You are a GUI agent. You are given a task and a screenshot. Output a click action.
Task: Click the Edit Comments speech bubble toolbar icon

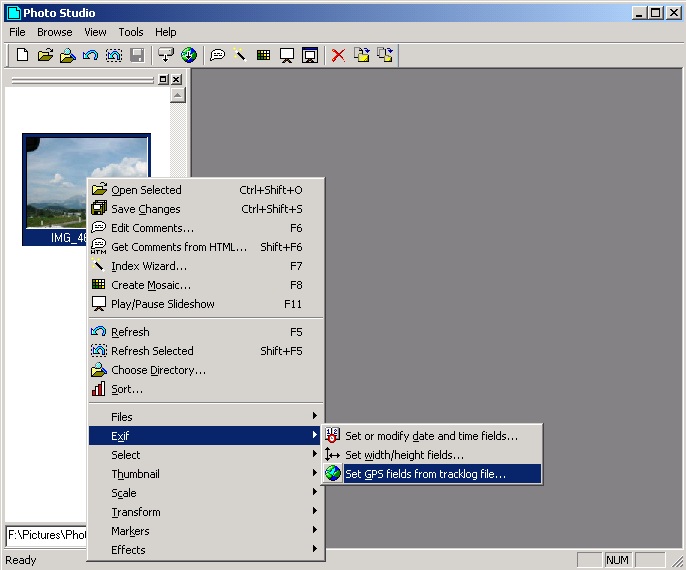(x=217, y=55)
